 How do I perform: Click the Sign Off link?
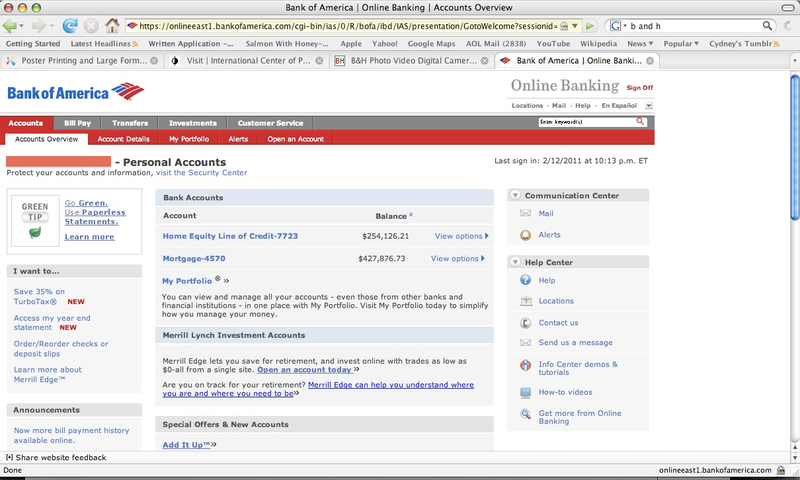(640, 88)
